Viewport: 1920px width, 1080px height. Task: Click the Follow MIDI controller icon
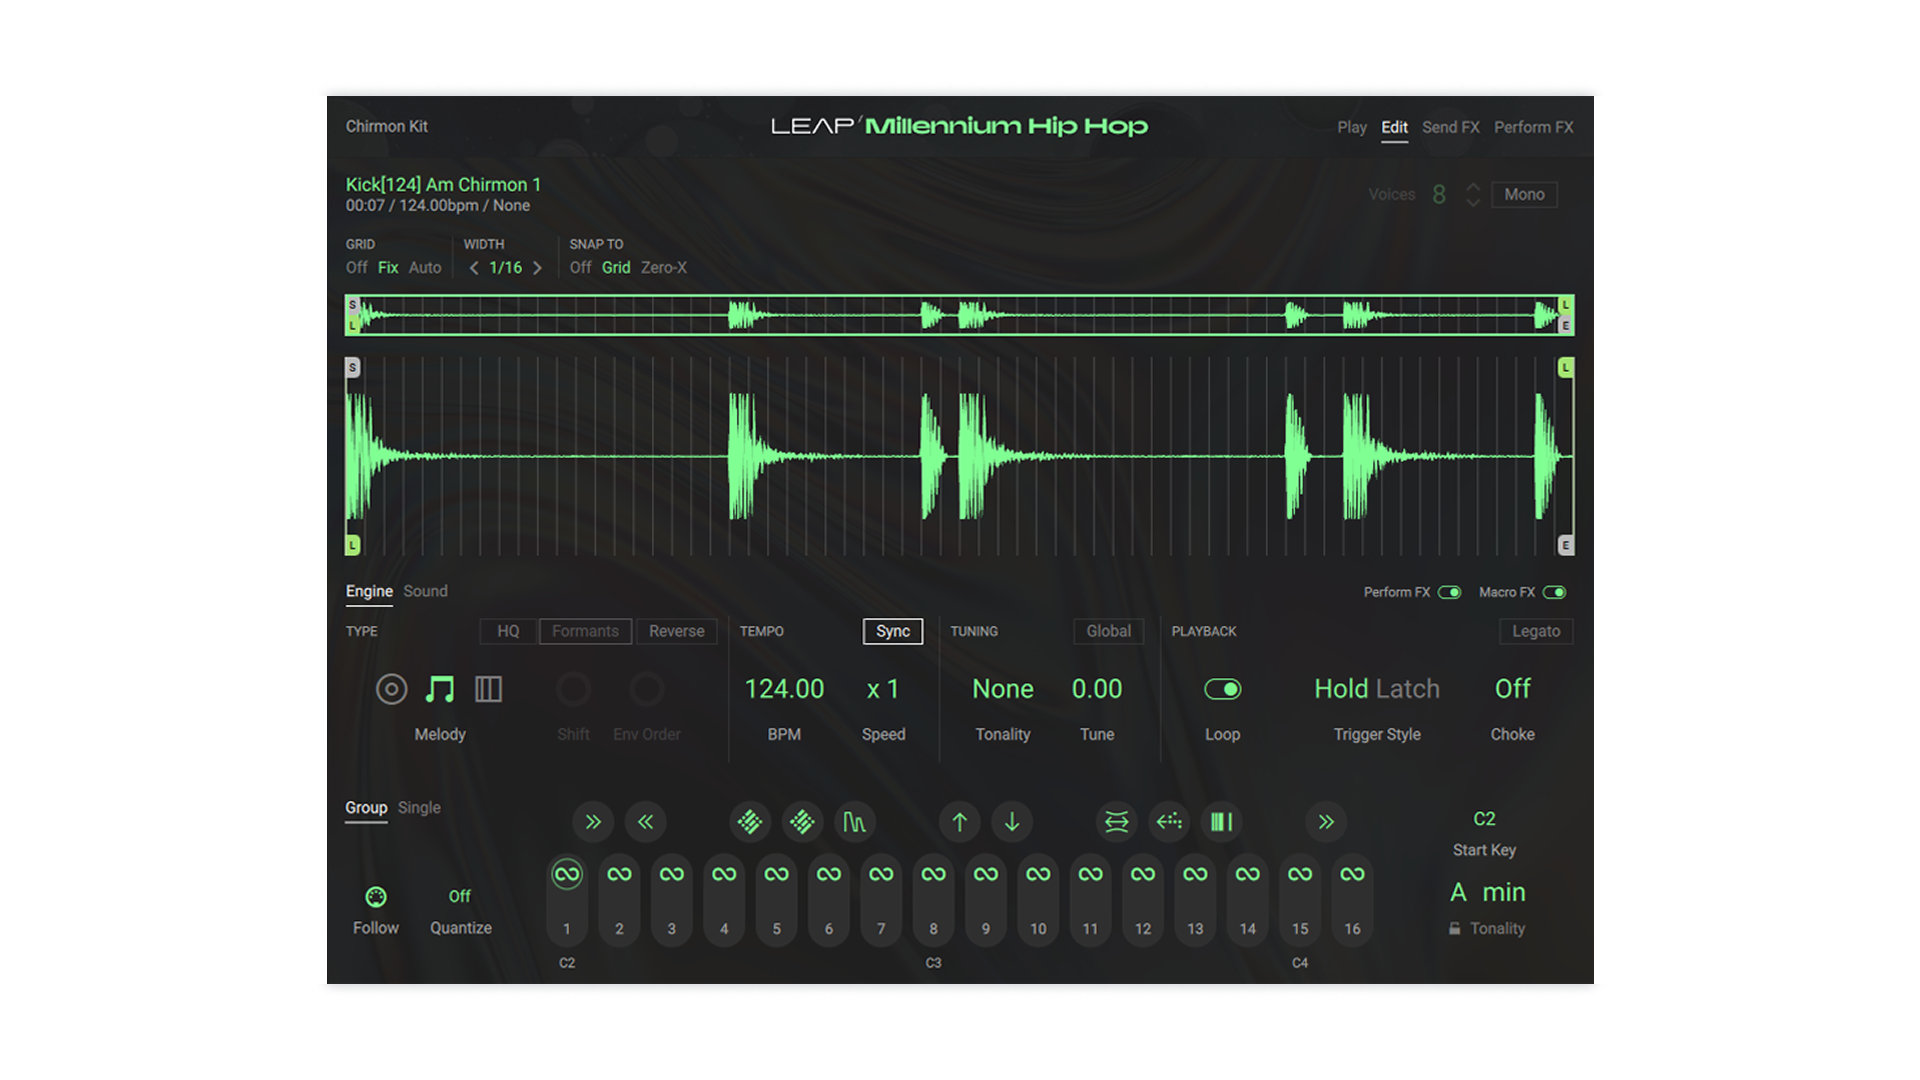tap(376, 897)
